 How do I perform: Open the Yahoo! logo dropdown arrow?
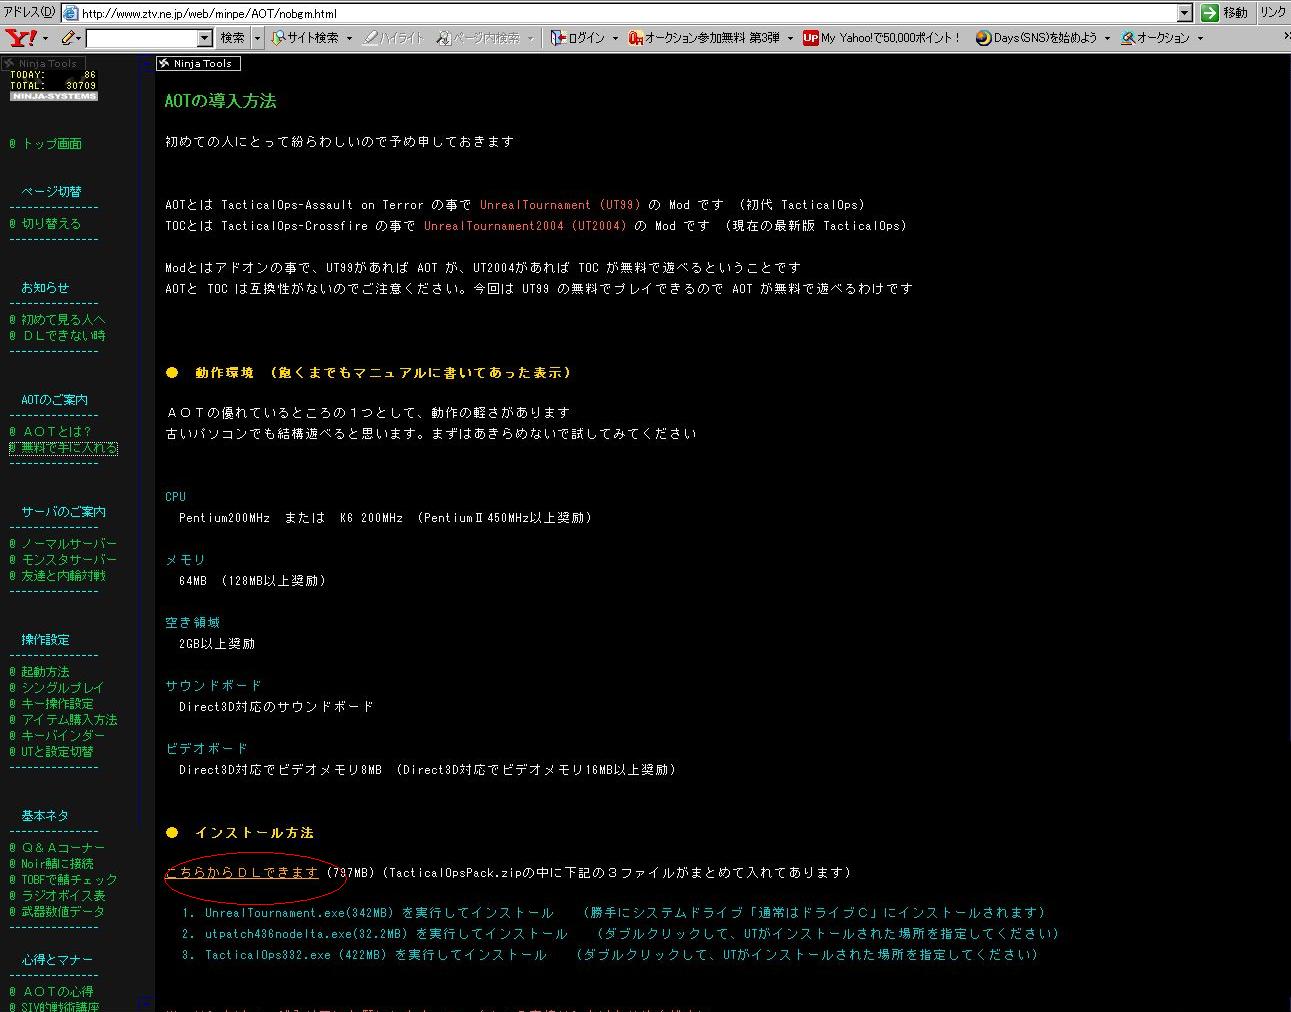click(x=44, y=39)
